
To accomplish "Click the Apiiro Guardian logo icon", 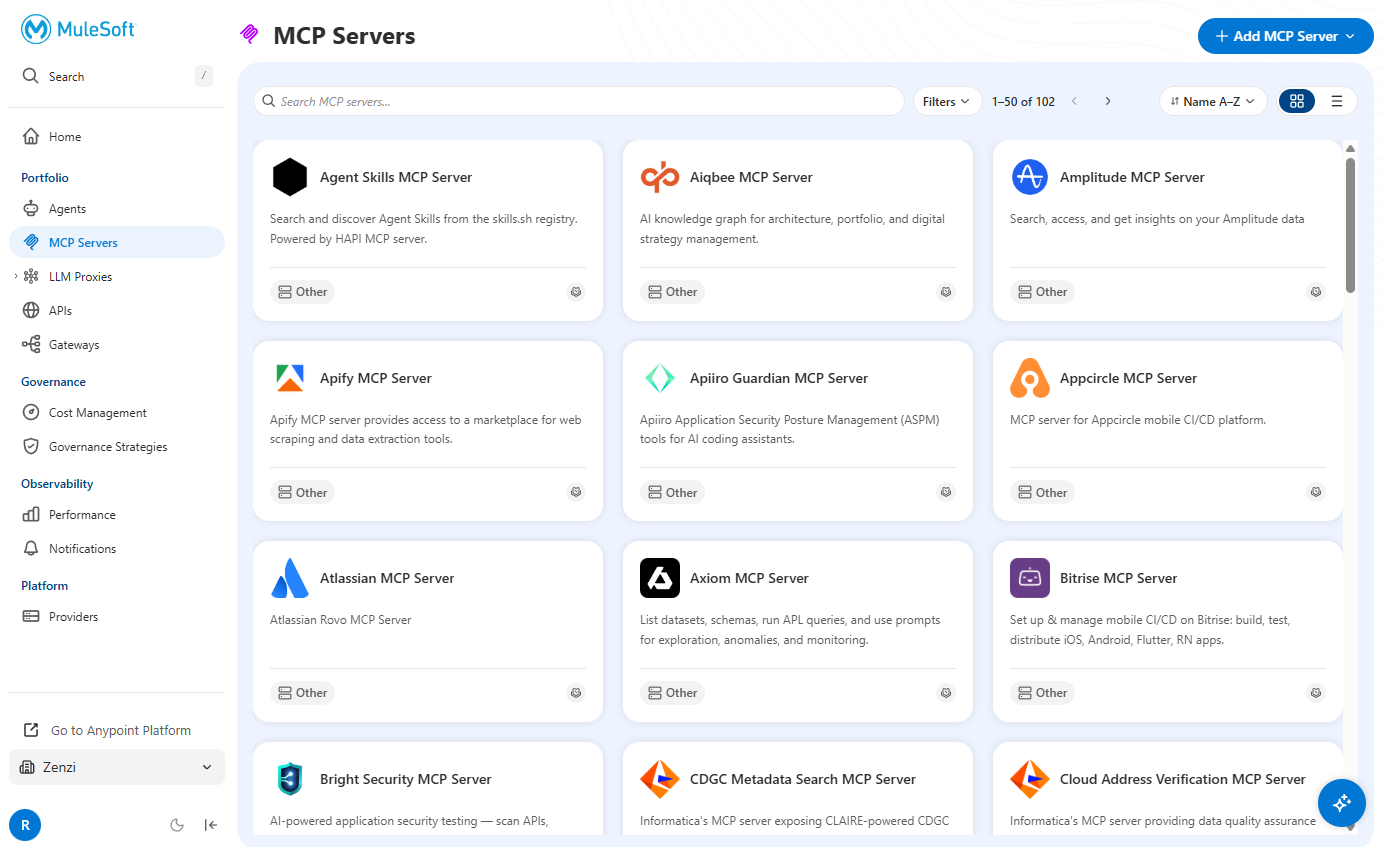I will tap(659, 378).
